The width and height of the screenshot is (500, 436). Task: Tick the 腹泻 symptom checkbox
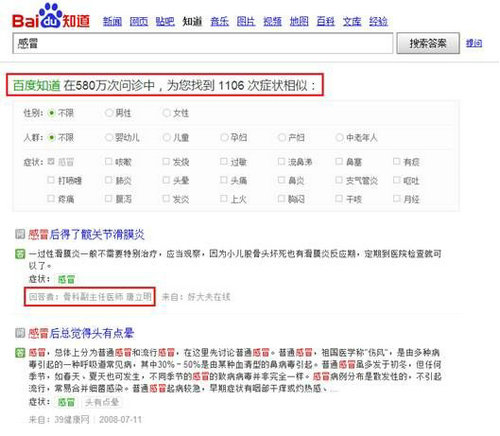[108, 199]
